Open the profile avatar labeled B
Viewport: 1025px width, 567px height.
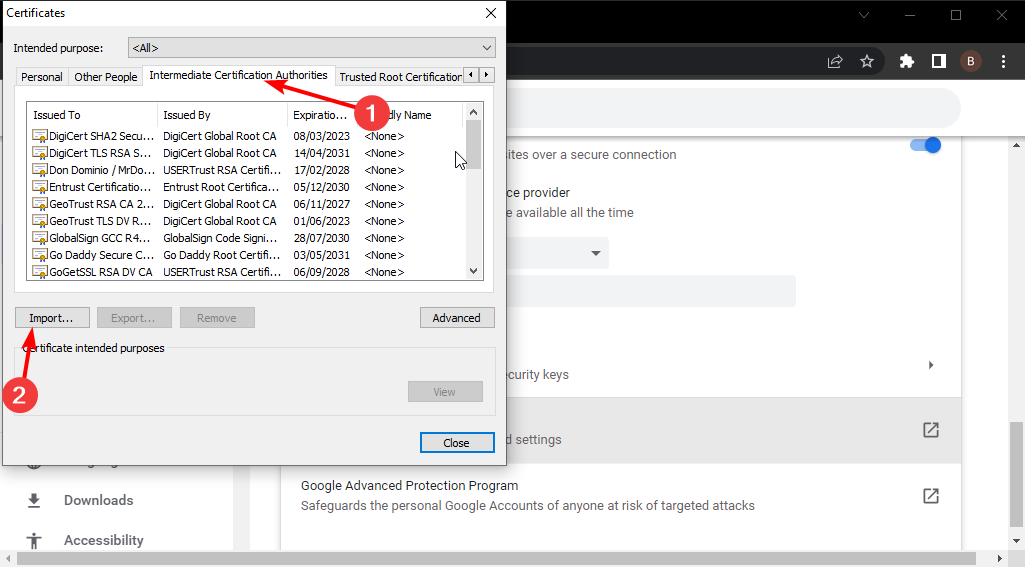coord(971,61)
